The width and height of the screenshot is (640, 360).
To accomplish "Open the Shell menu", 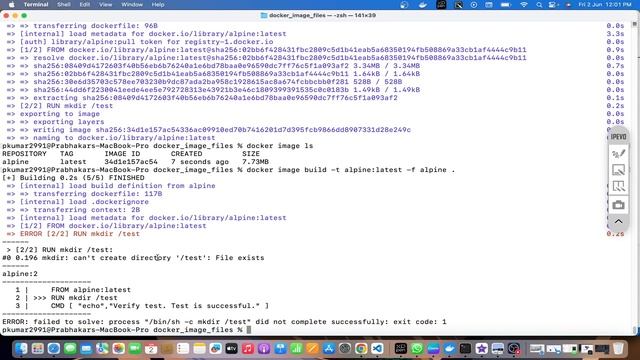I will coord(64,4).
